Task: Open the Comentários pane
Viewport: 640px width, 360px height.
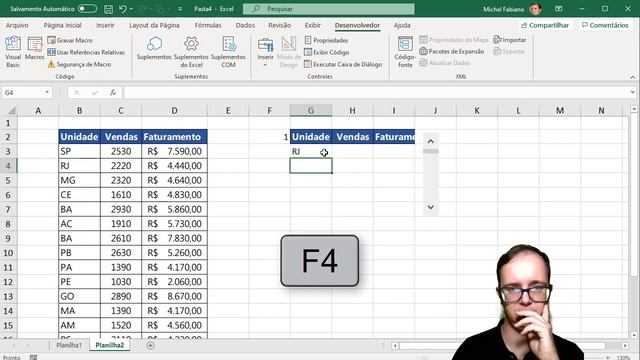Action: (605, 25)
